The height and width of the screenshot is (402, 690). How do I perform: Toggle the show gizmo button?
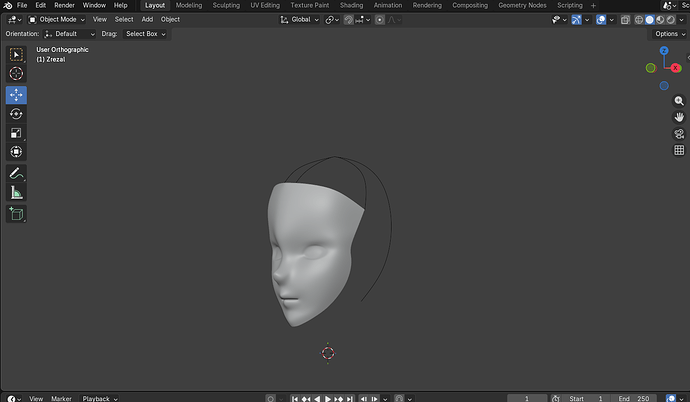point(576,20)
